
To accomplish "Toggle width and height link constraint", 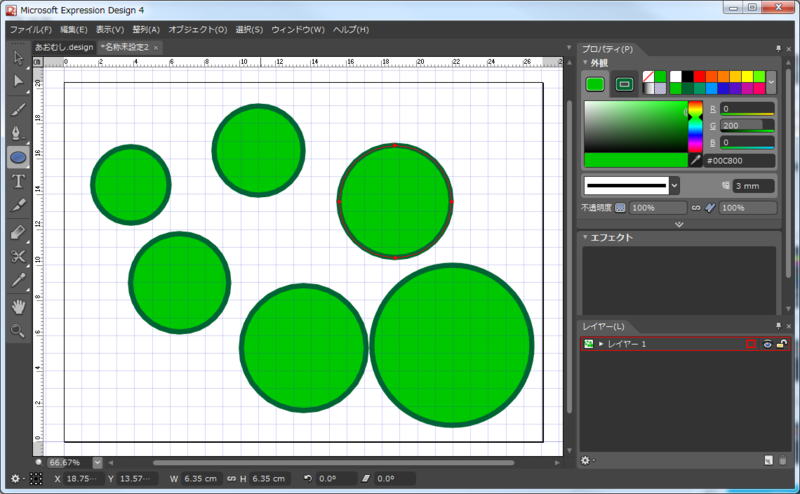I will pos(232,479).
